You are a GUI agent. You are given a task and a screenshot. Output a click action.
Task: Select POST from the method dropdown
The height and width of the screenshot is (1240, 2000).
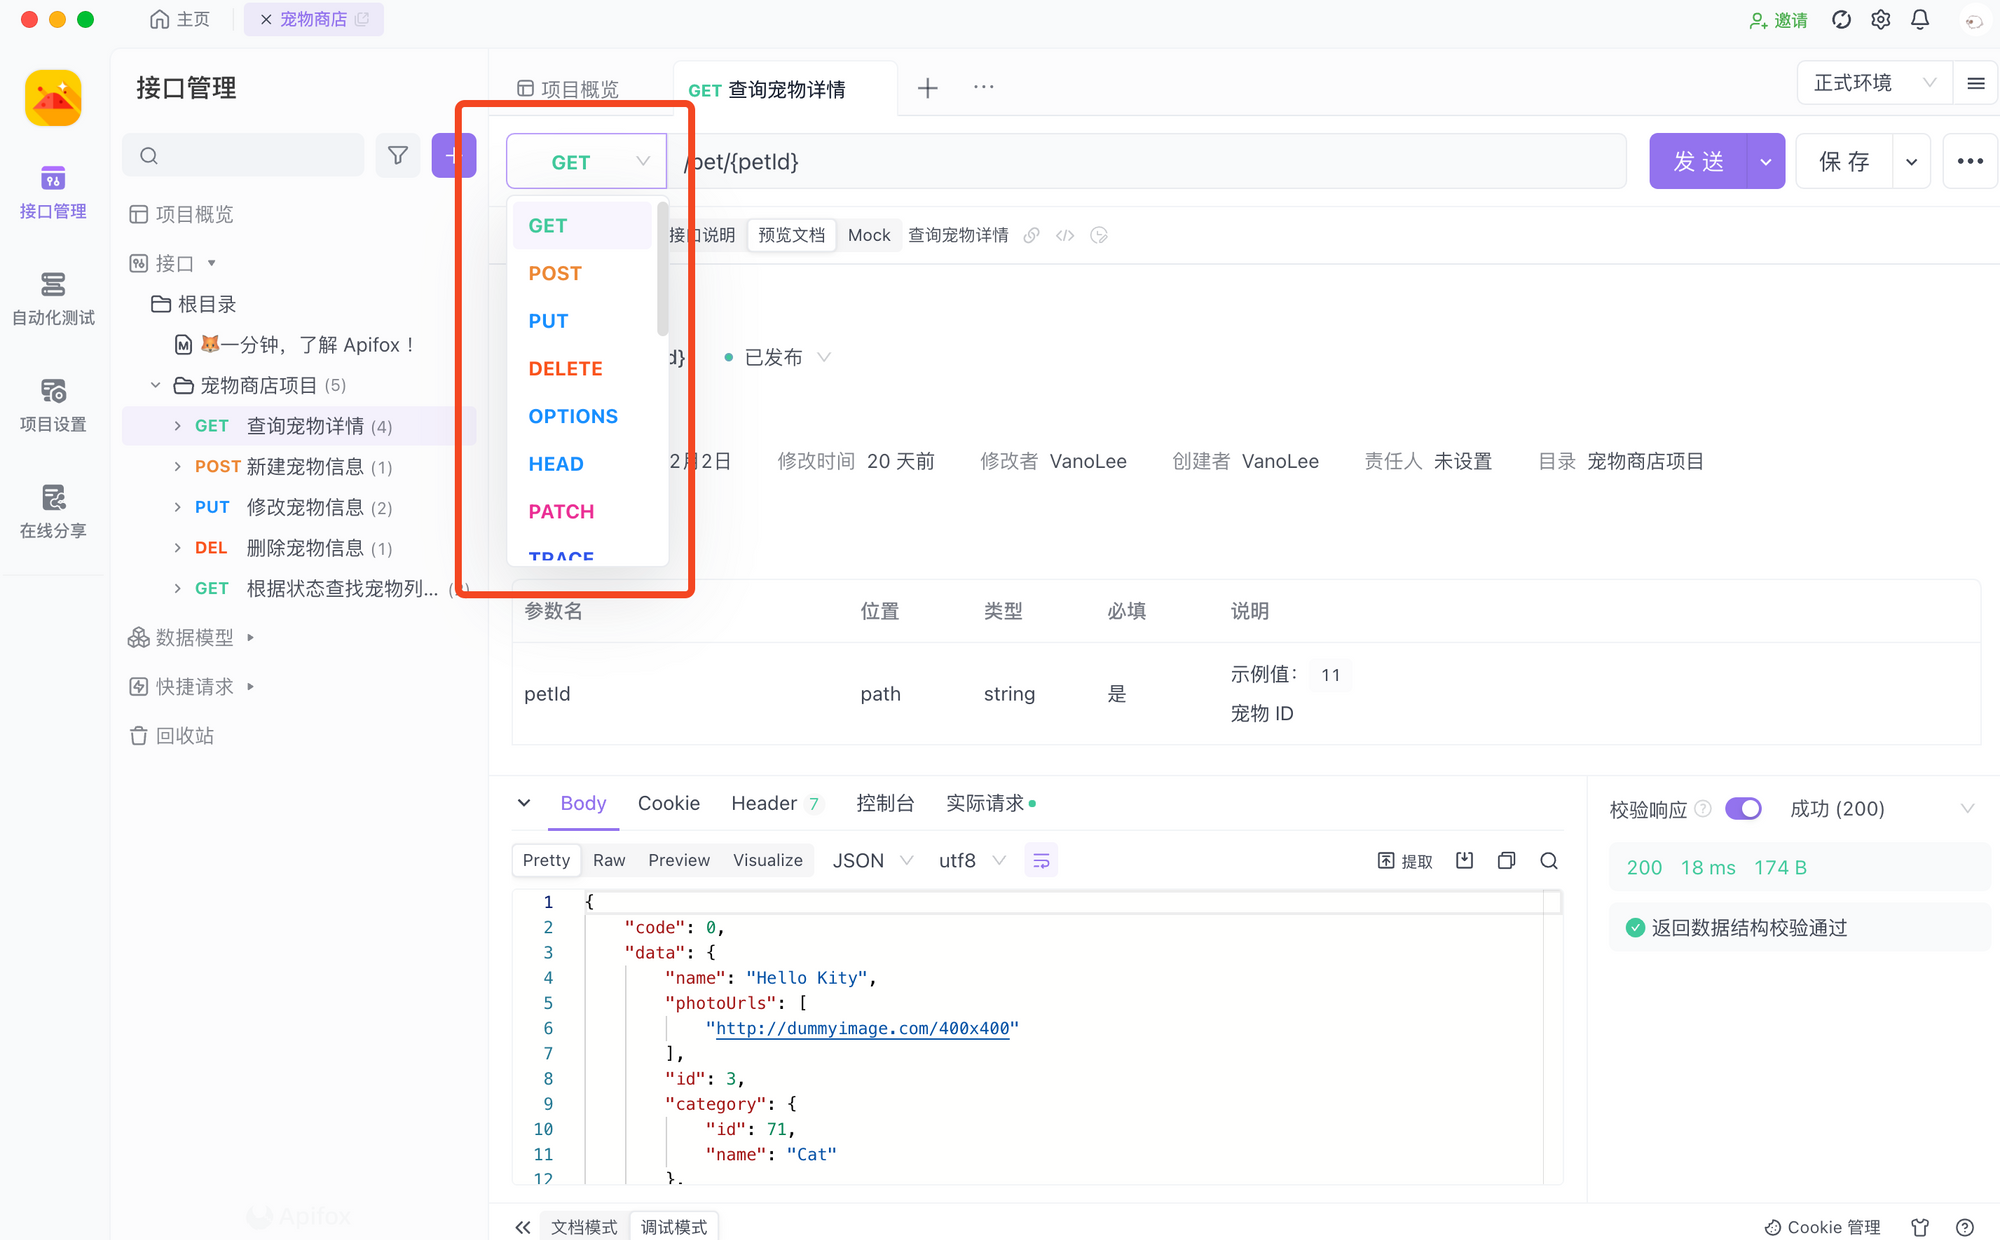[x=554, y=272]
